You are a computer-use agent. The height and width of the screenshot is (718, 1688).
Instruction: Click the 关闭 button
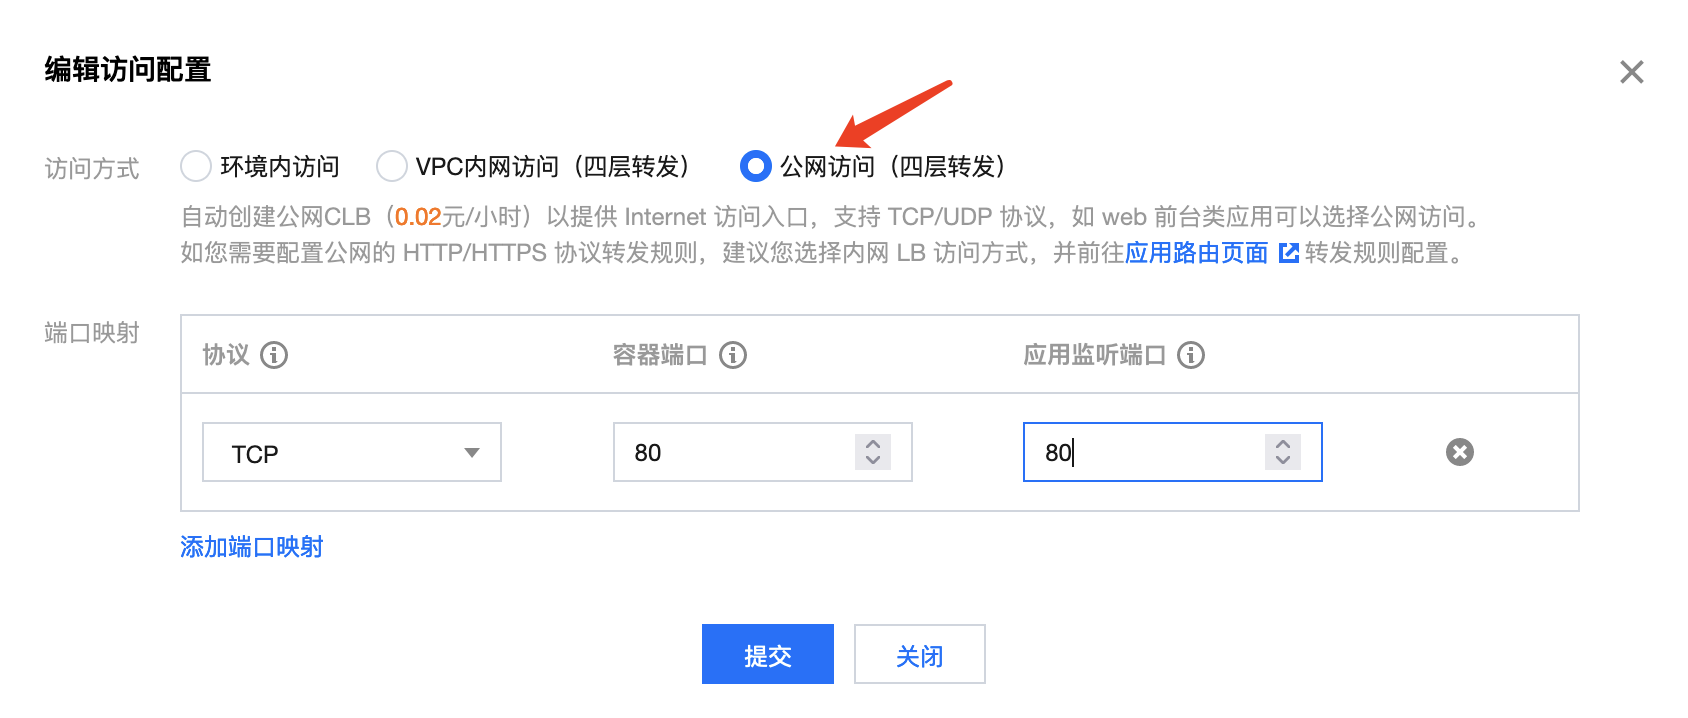[x=920, y=654]
